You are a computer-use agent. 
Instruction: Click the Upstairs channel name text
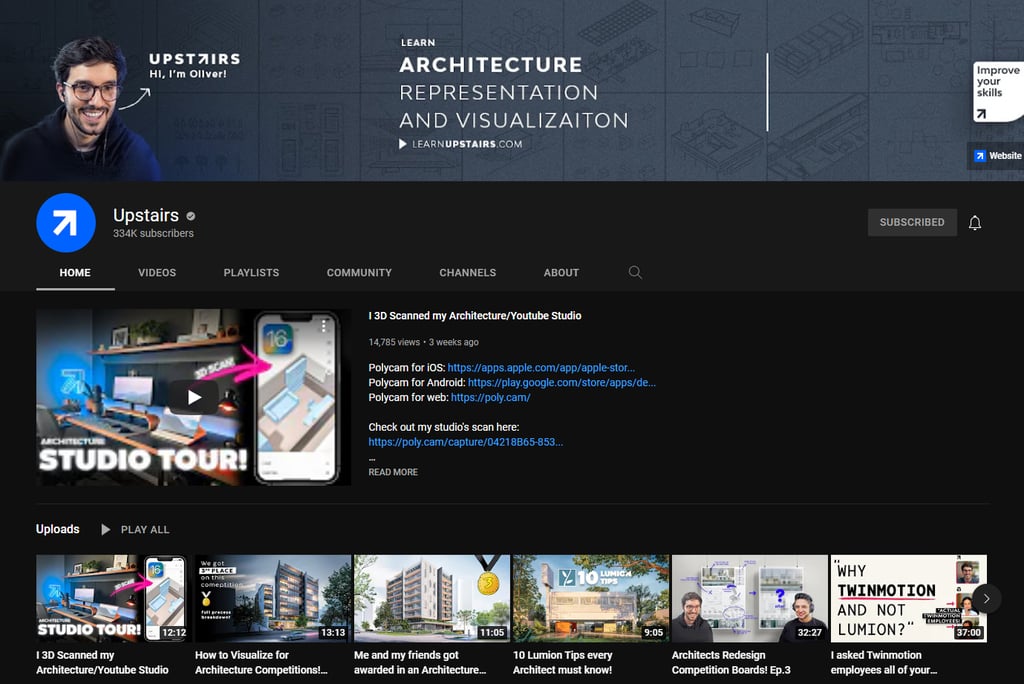pyautogui.click(x=146, y=215)
